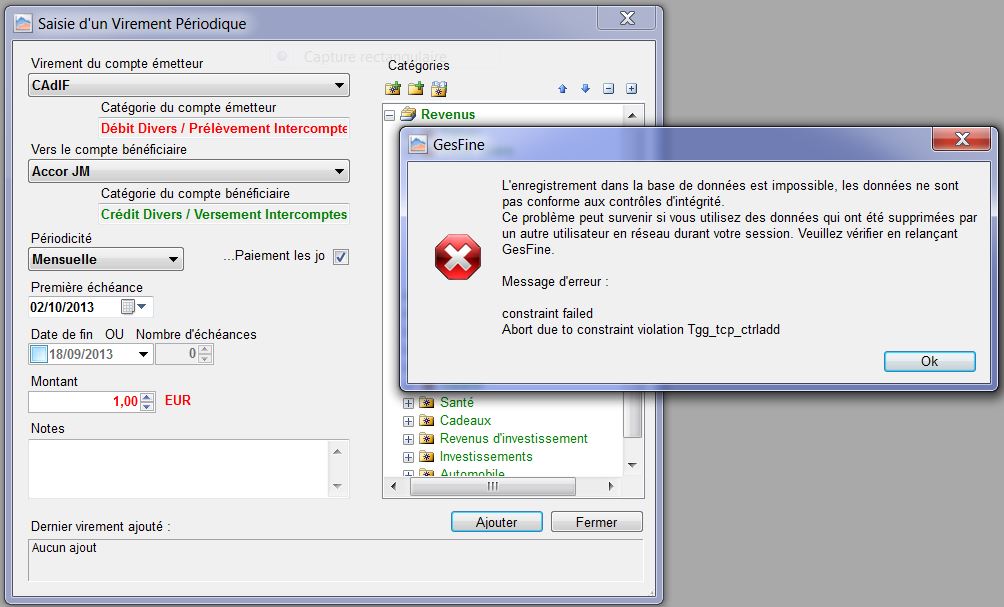Click the blue up arrow above categories
This screenshot has height=607, width=1004.
click(x=562, y=89)
